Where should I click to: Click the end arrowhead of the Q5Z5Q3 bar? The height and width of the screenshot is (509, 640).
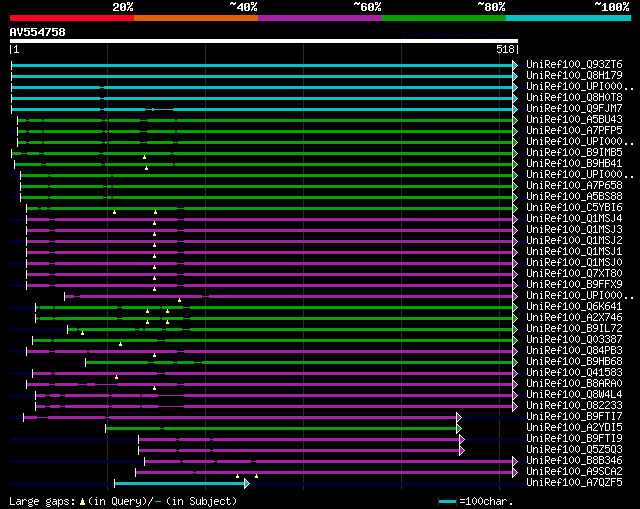462,451
